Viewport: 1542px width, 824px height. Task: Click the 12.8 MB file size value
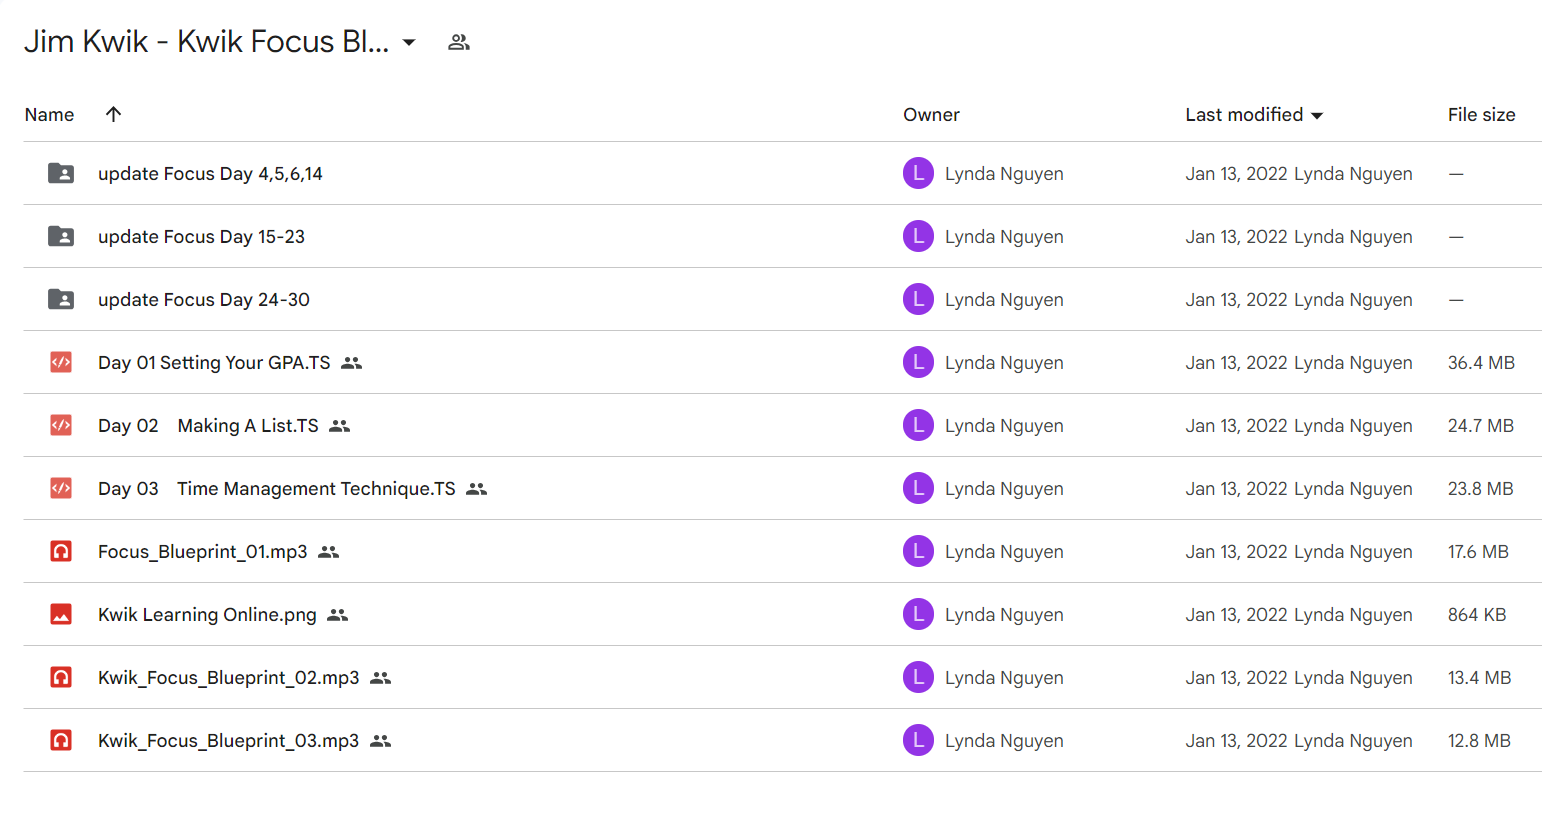pyautogui.click(x=1479, y=741)
